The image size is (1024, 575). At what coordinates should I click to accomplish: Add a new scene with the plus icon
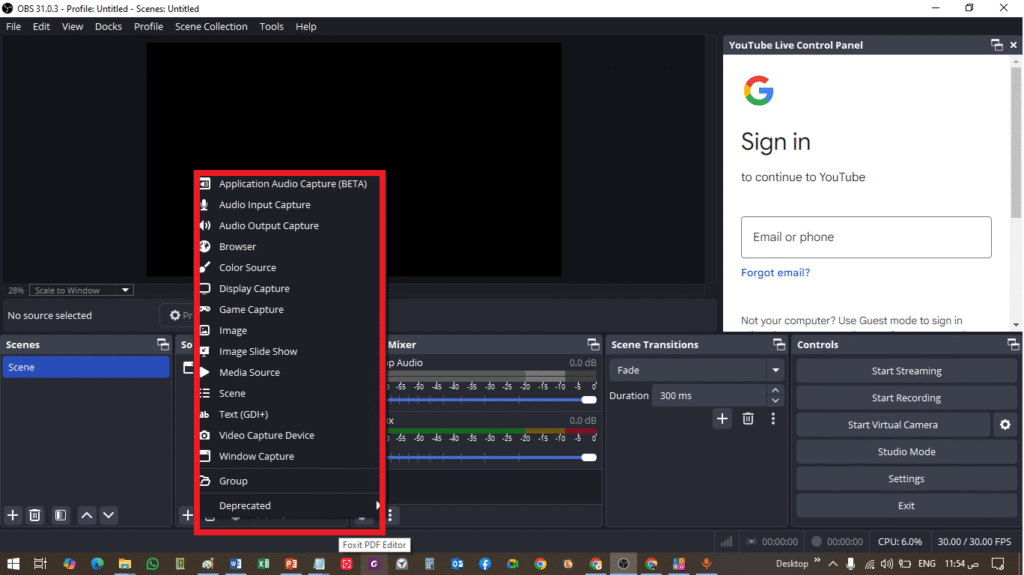click(x=12, y=515)
